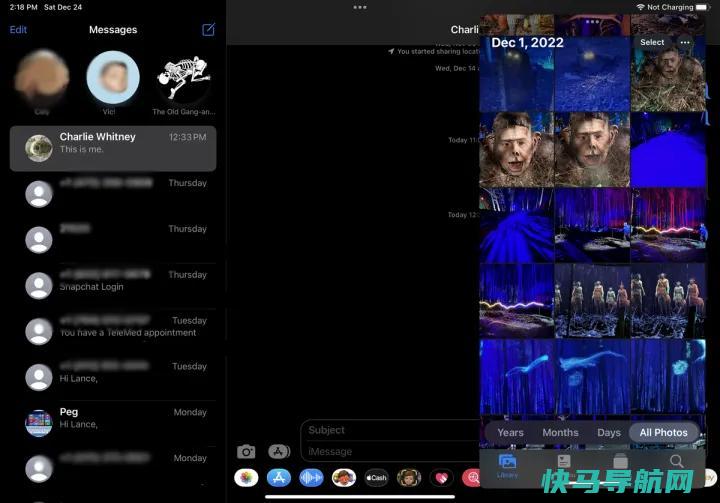Screen dimensions: 720x503
Task: Open the App Store icon in iMessage drawer
Action: 279,478
